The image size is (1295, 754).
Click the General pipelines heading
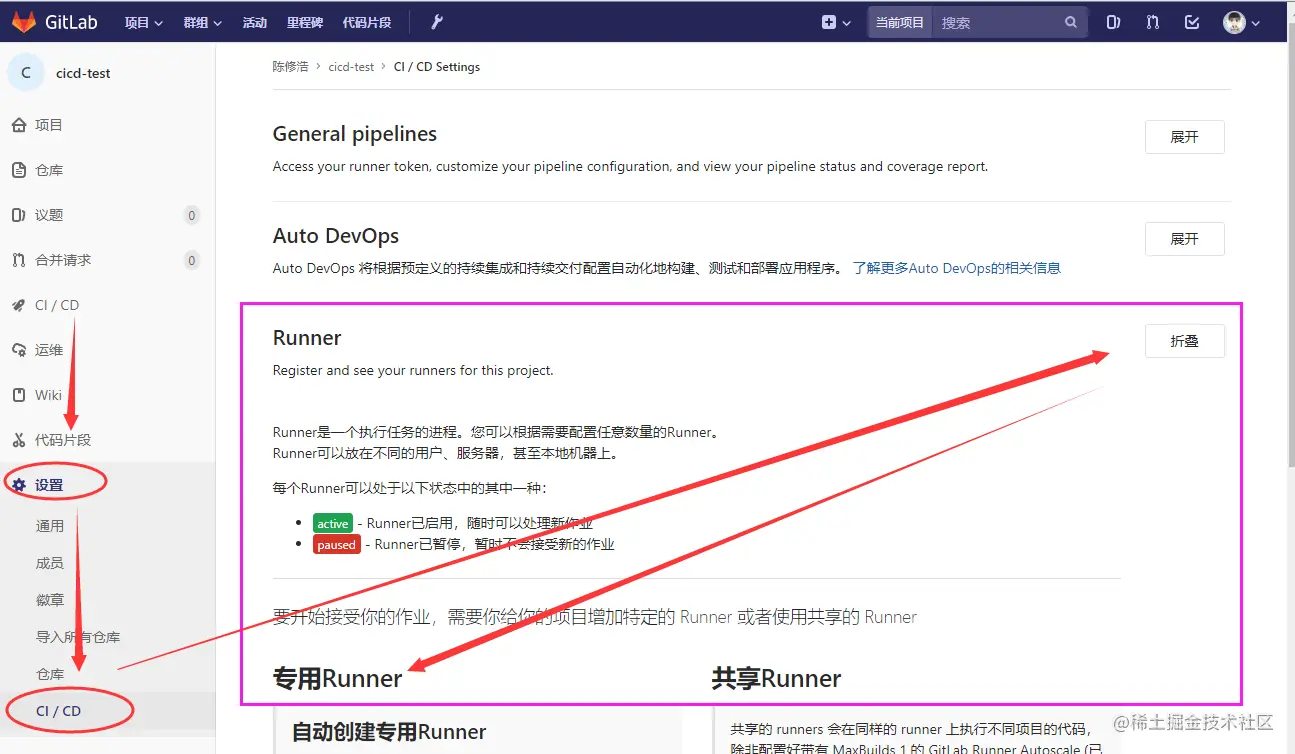[x=355, y=134]
